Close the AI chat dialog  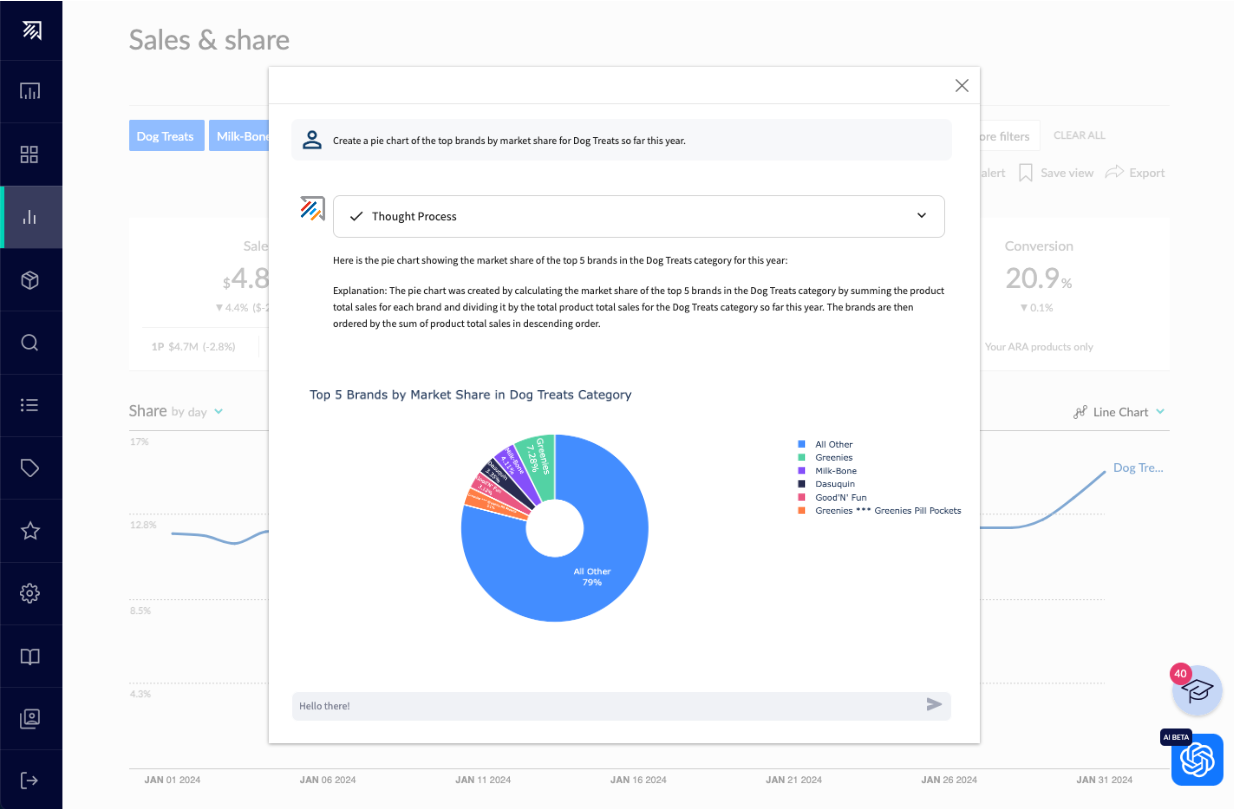click(x=962, y=86)
